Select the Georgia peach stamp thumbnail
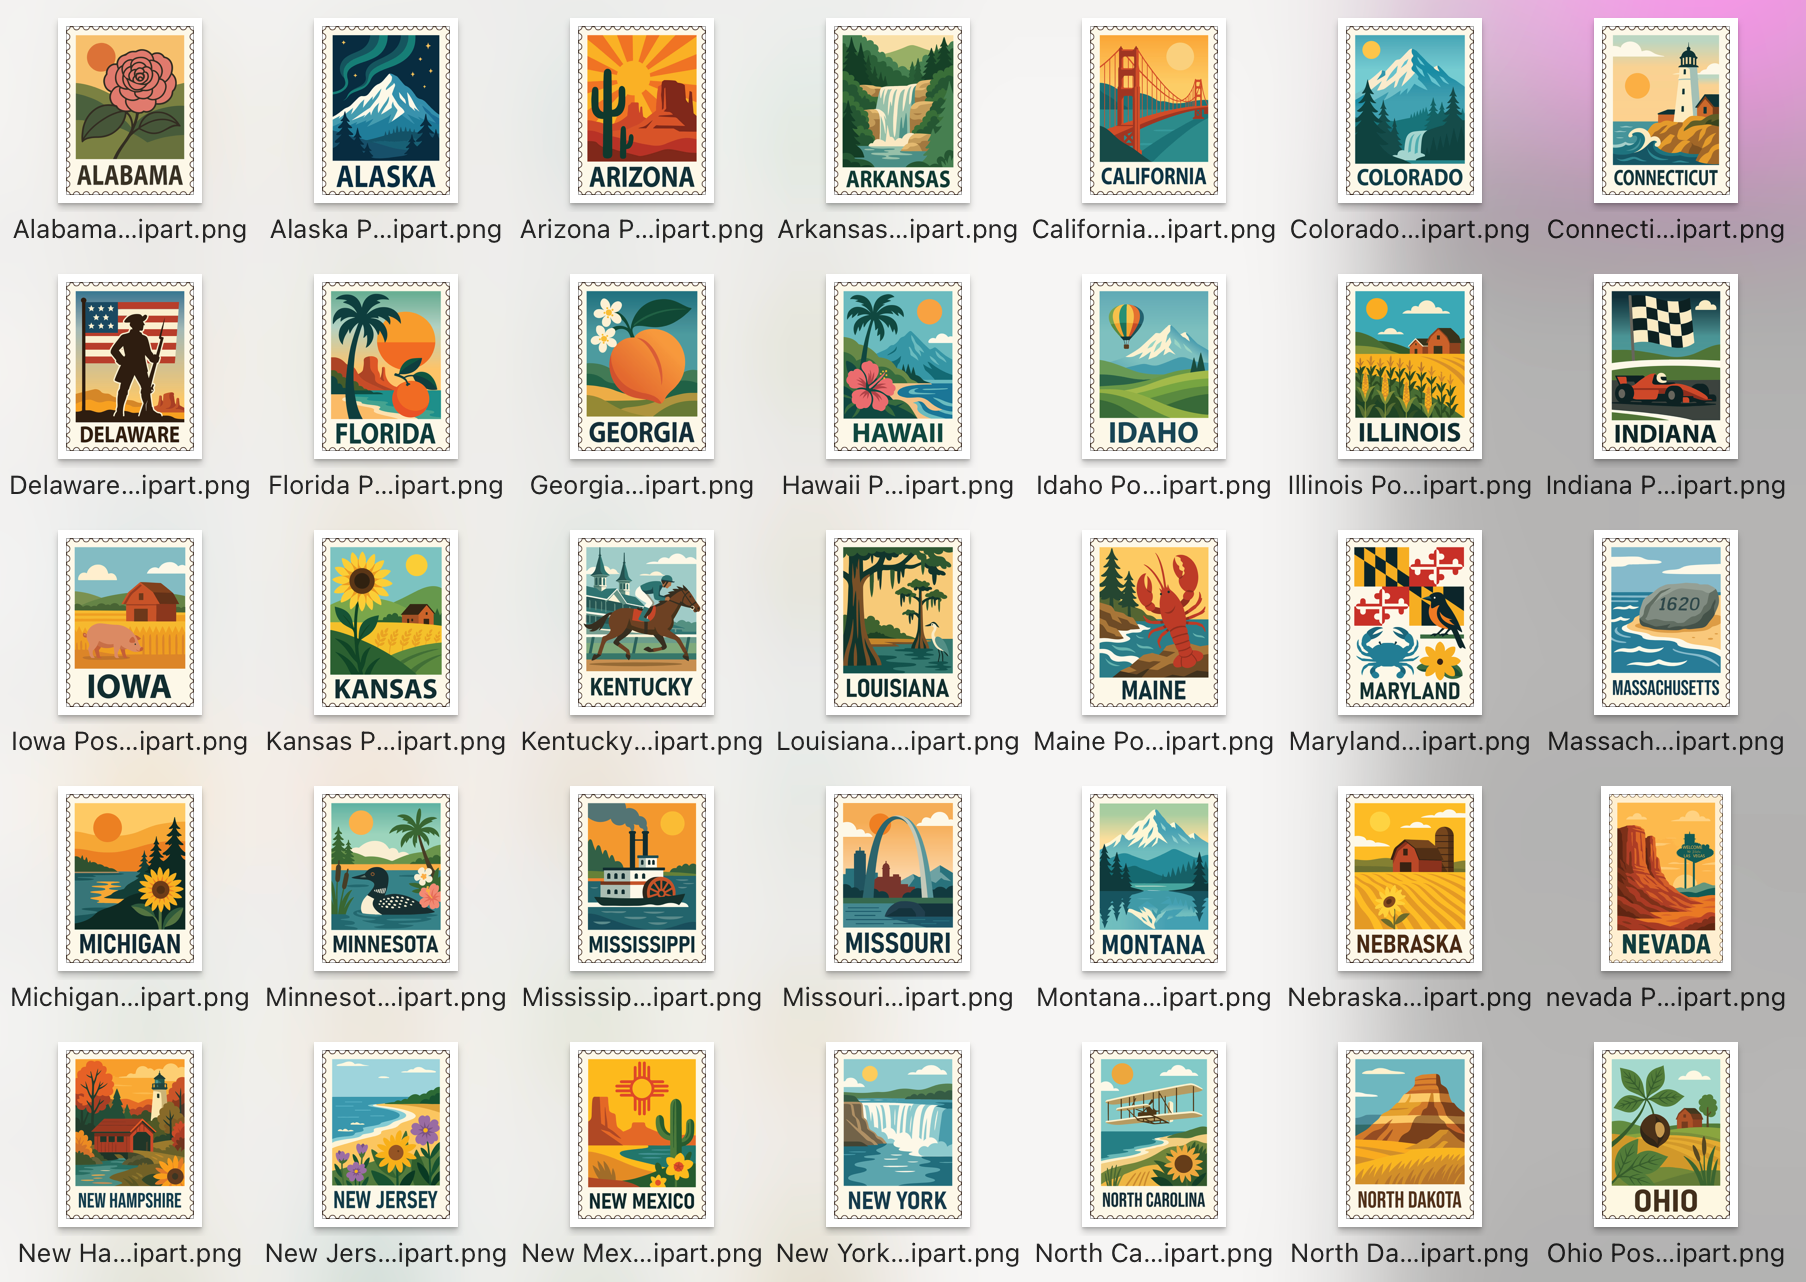Image resolution: width=1806 pixels, height=1282 pixels. (642, 367)
